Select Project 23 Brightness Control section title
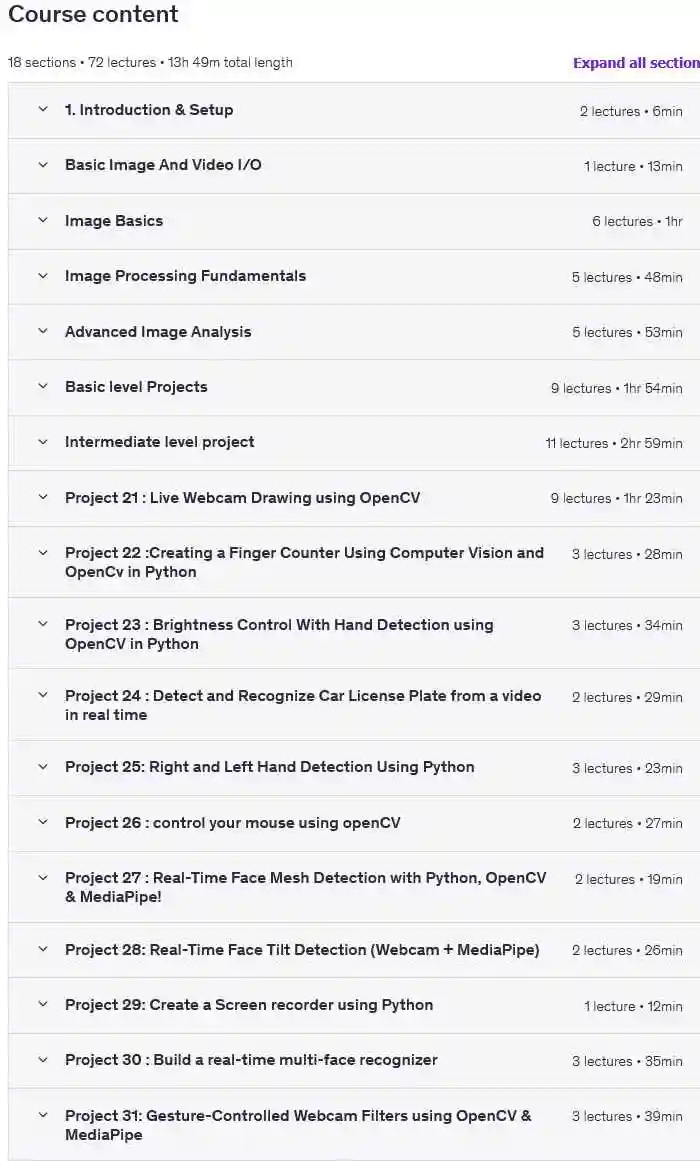 [x=279, y=634]
